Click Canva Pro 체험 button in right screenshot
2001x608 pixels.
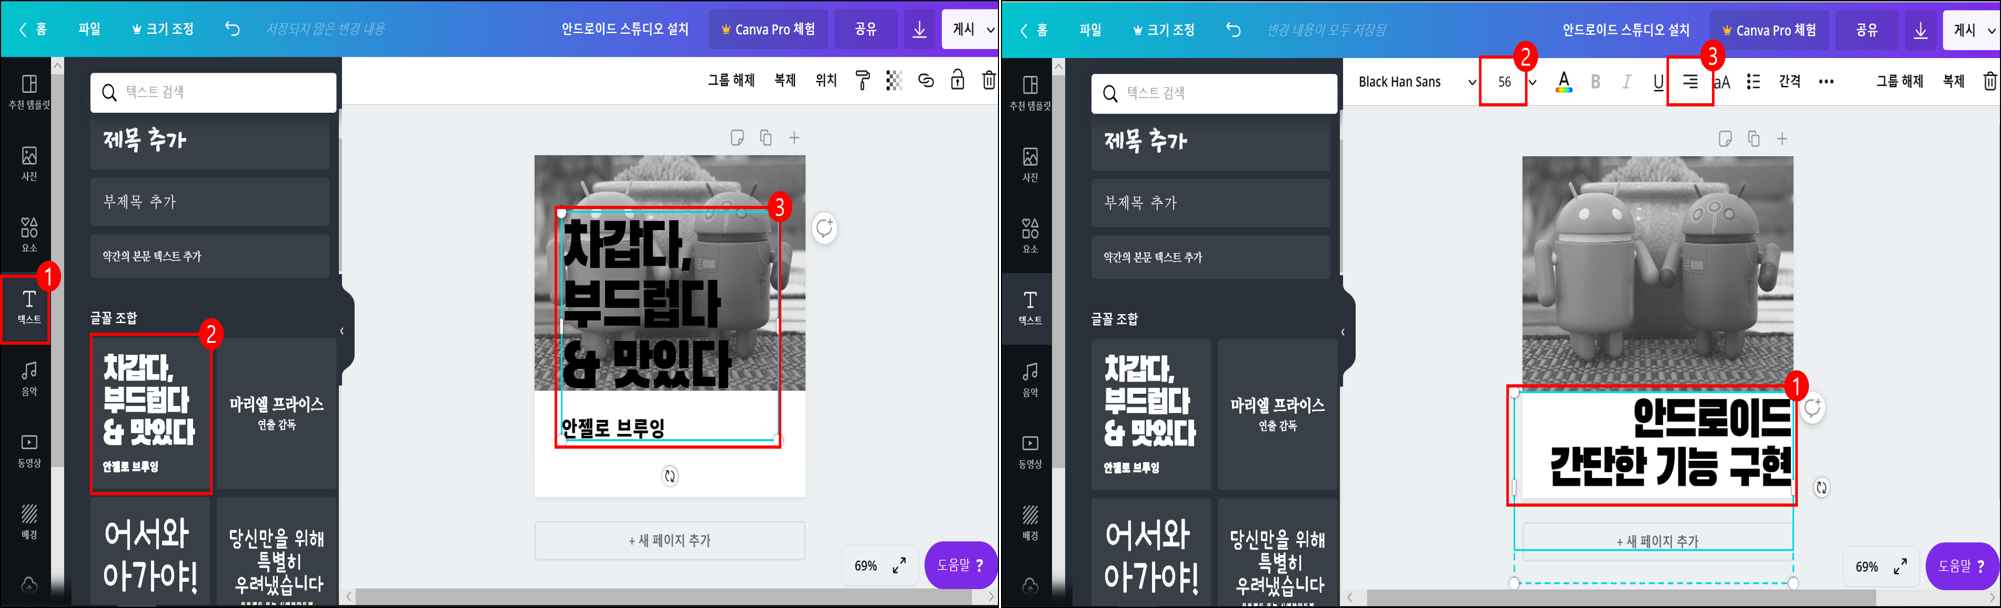pyautogui.click(x=1768, y=30)
